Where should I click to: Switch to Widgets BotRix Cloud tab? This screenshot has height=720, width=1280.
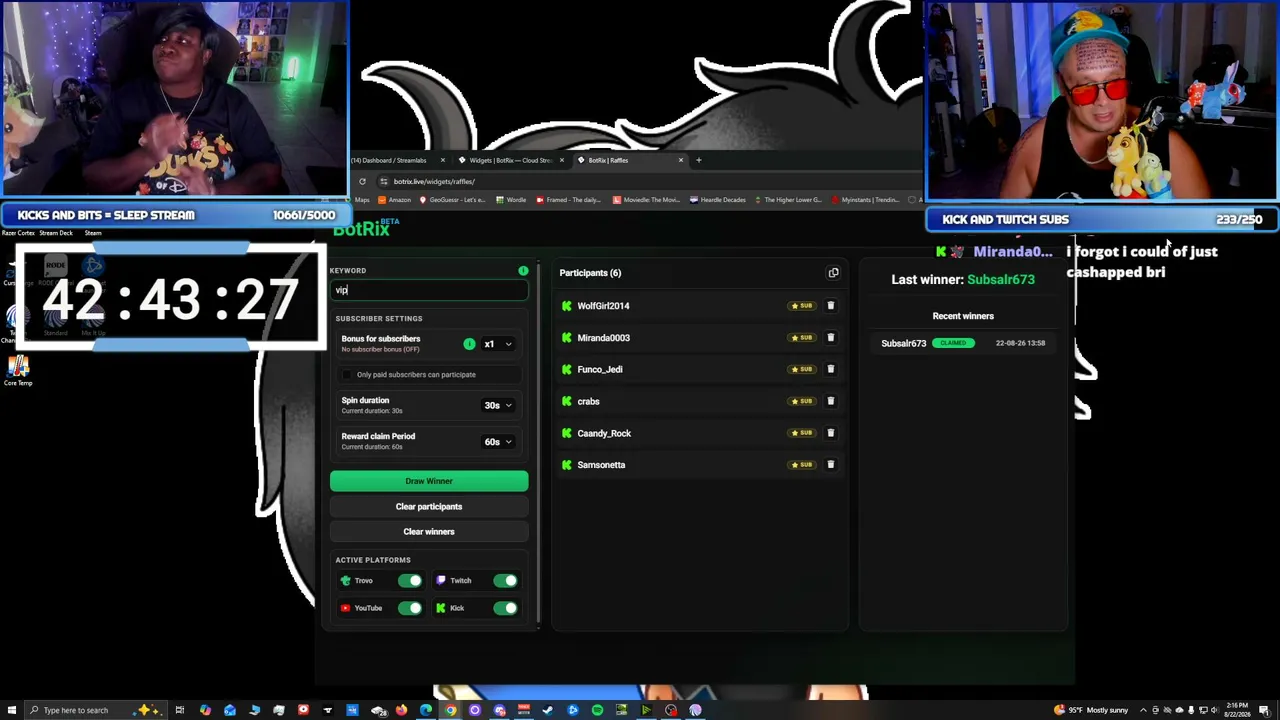[x=510, y=160]
